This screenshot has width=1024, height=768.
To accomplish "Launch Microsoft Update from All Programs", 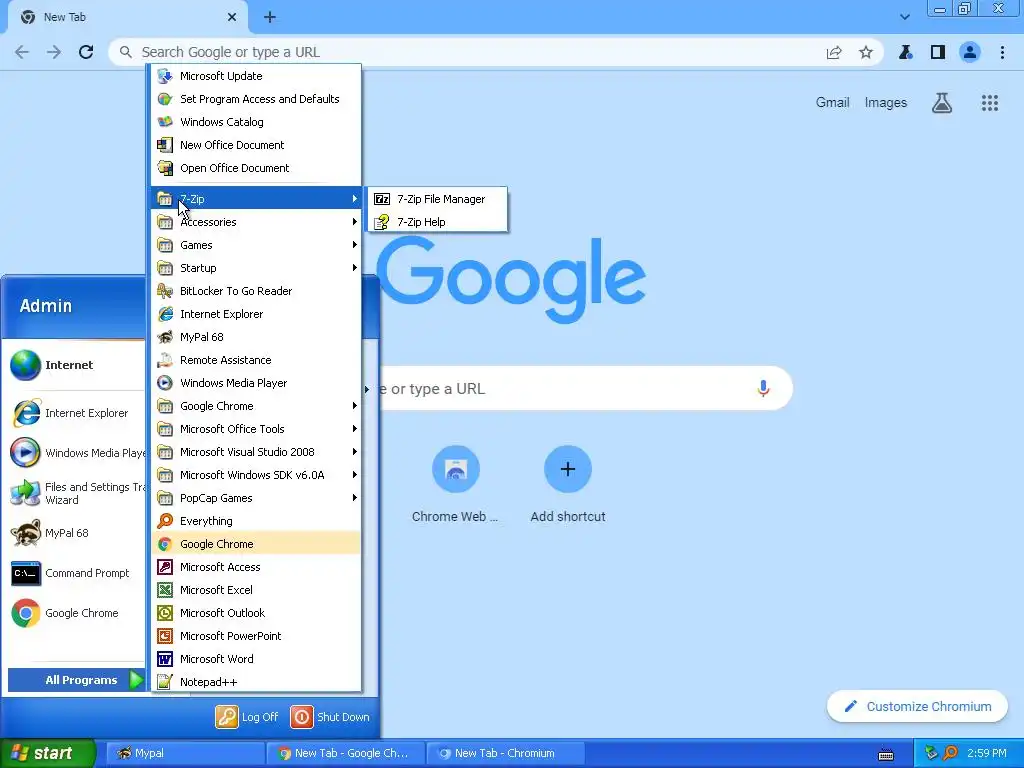I will point(256,76).
